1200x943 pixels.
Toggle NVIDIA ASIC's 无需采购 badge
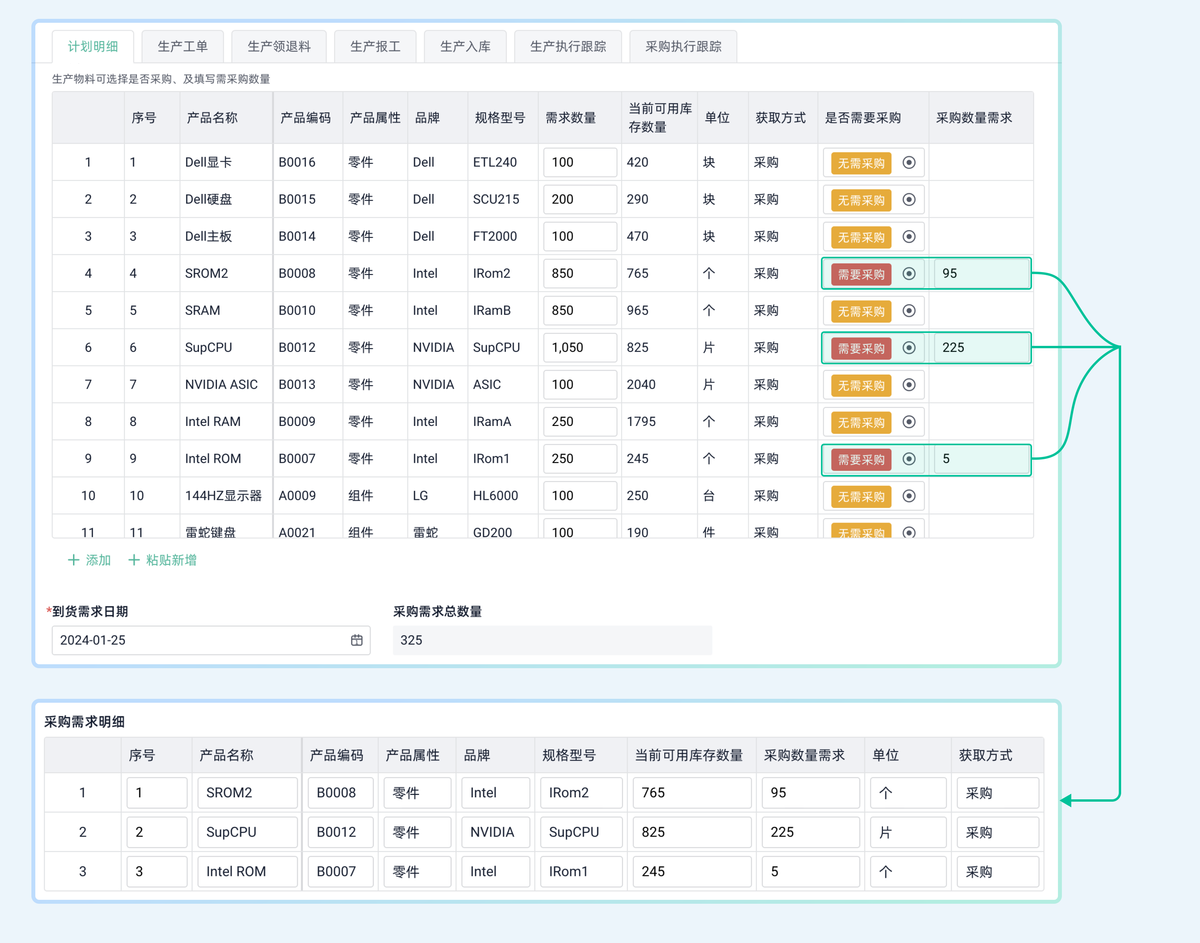pyautogui.click(x=860, y=384)
